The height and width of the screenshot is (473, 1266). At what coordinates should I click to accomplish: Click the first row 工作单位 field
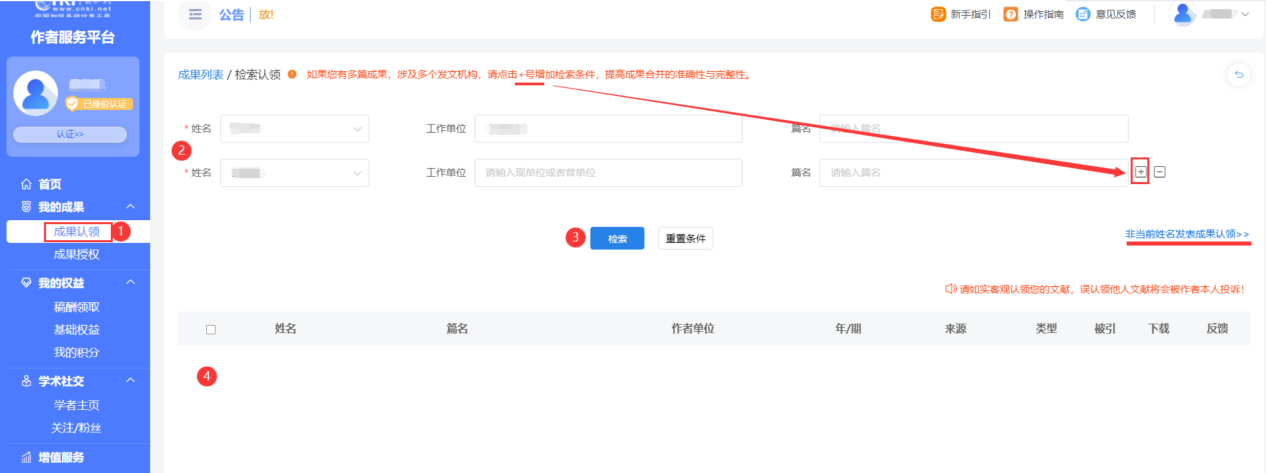pyautogui.click(x=608, y=129)
